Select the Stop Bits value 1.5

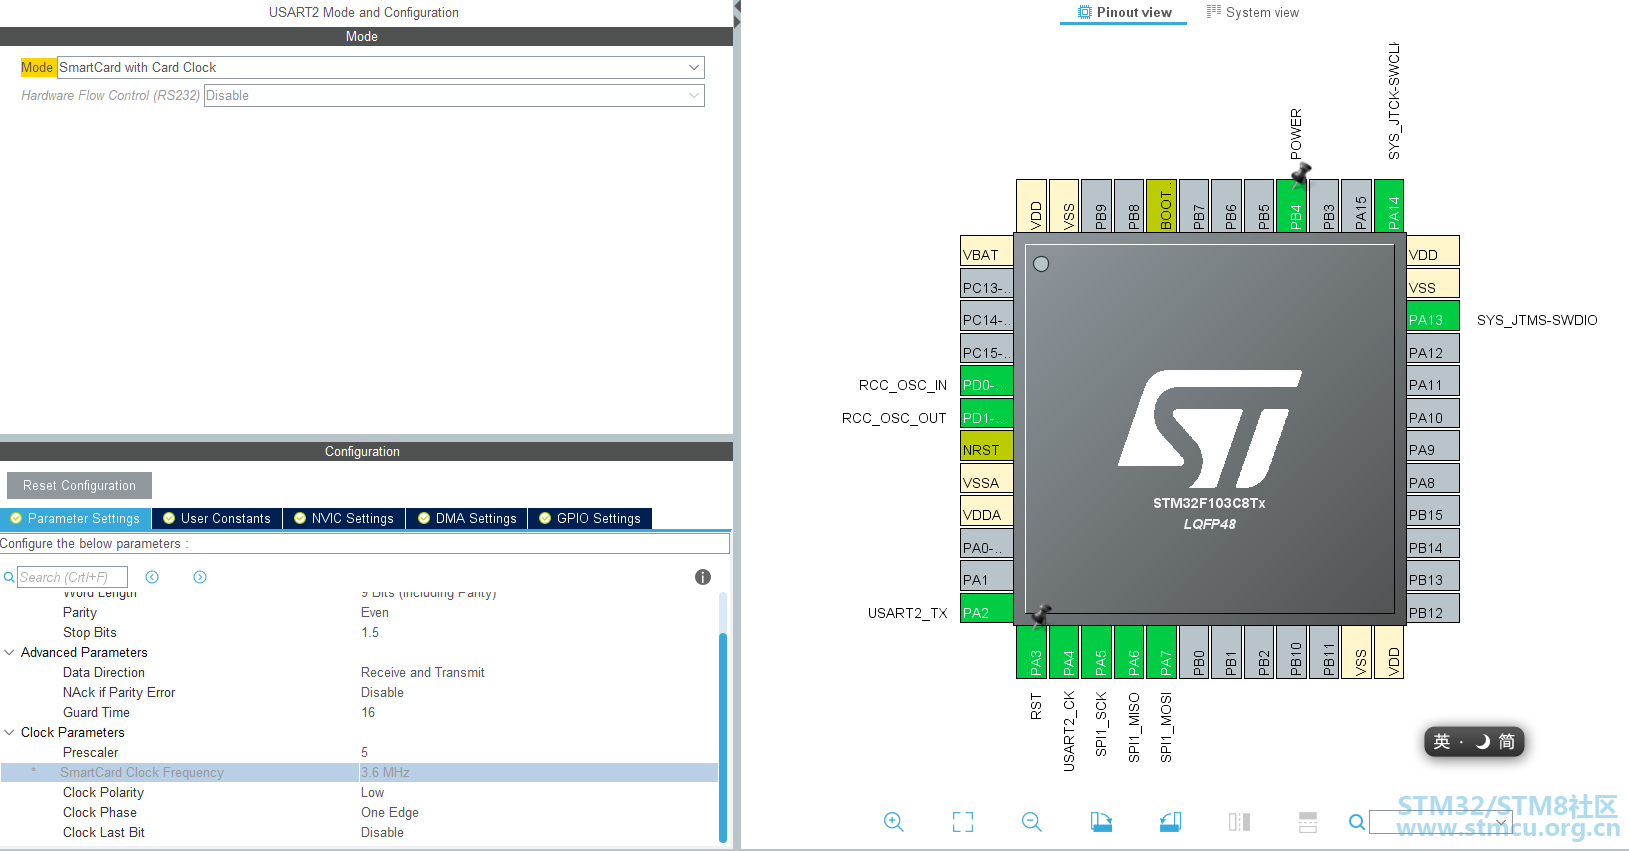(x=370, y=632)
